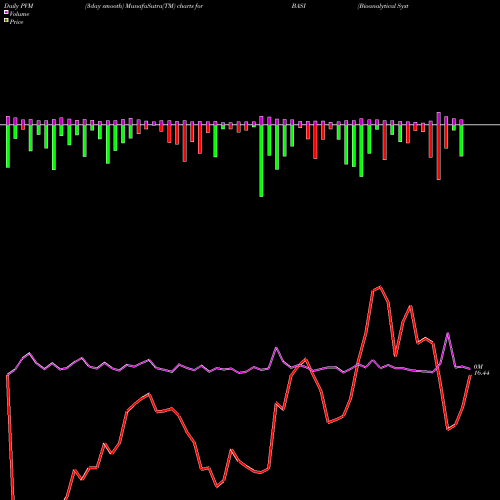Select the 'Price' legend label
The height and width of the screenshot is (500, 500).
(16, 22)
